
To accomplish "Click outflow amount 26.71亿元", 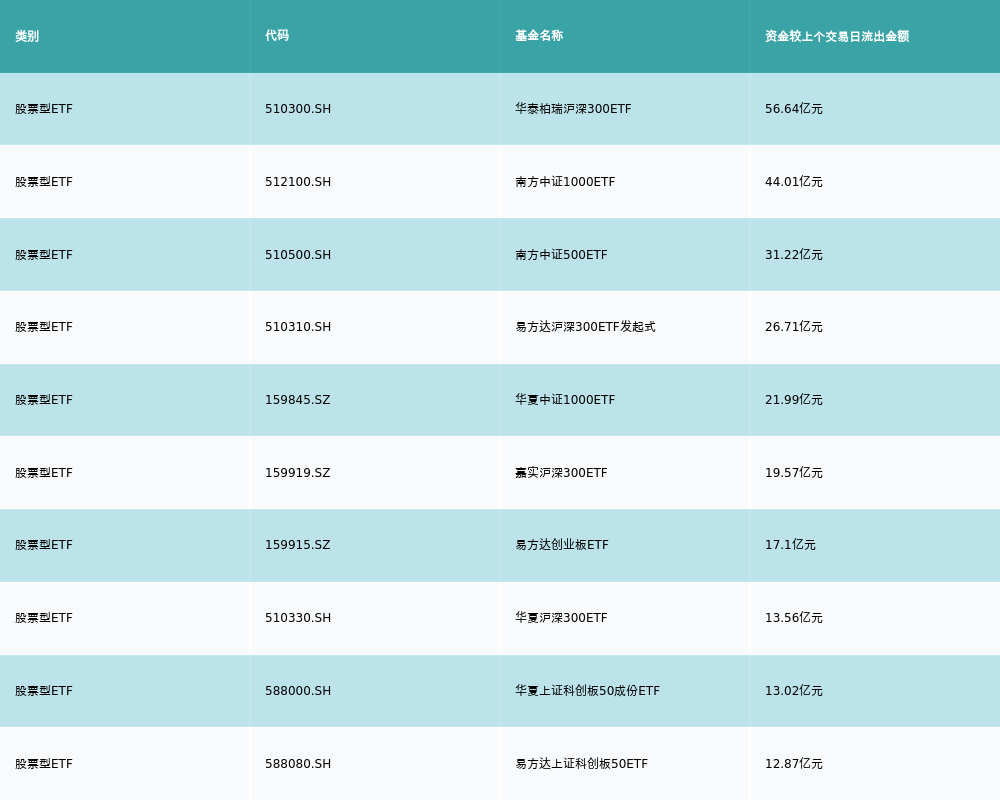I will click(x=793, y=327).
